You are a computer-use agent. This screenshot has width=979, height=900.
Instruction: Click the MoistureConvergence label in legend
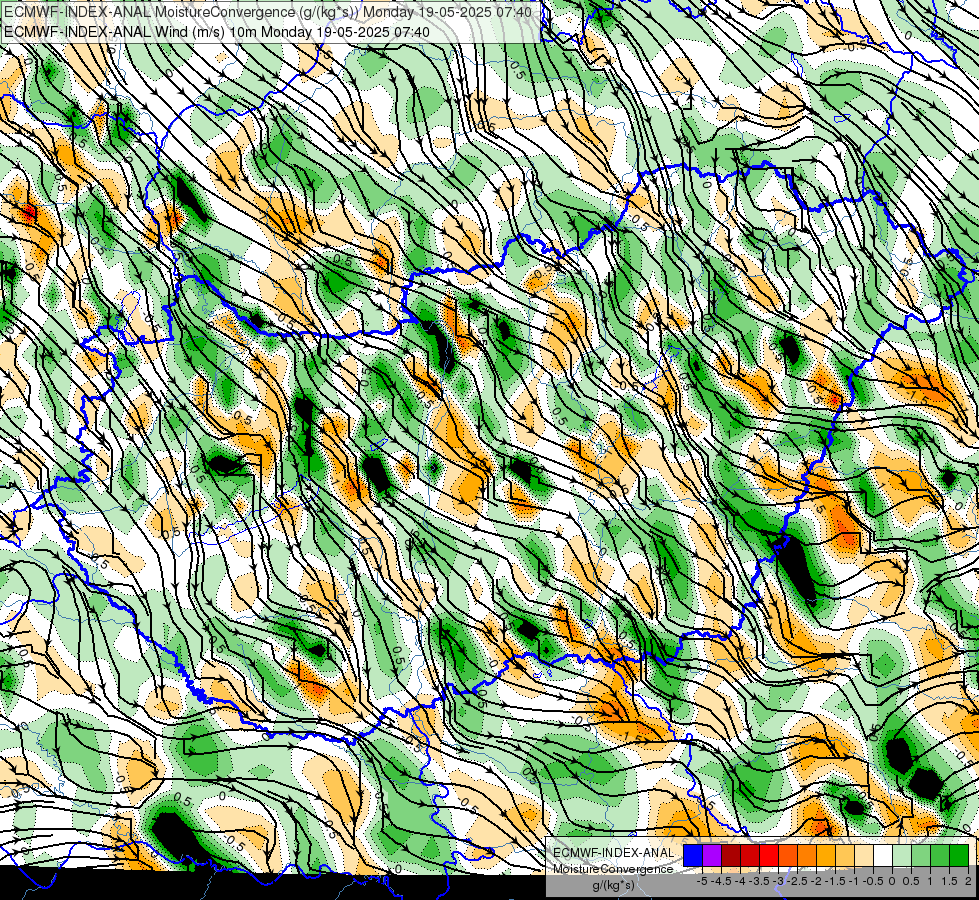tap(613, 869)
